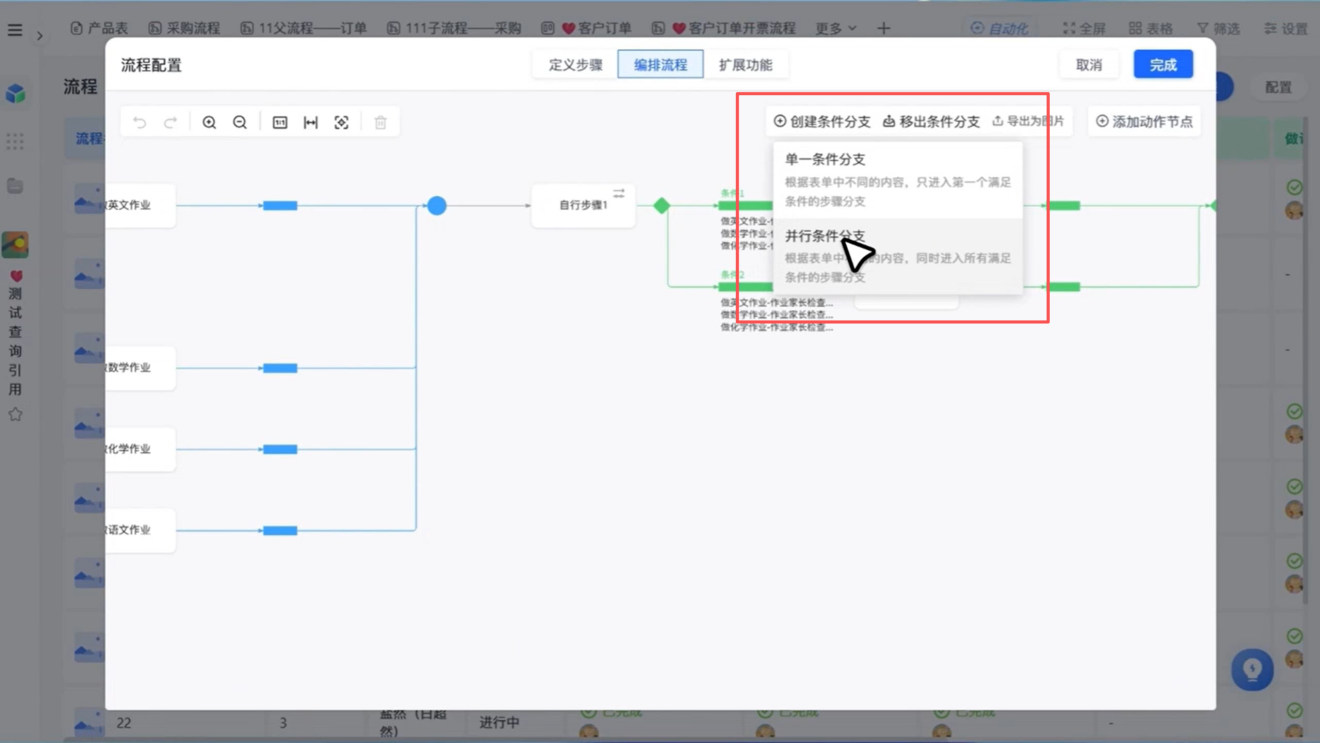
Task: Open the lightbulb help button
Action: tap(1252, 669)
